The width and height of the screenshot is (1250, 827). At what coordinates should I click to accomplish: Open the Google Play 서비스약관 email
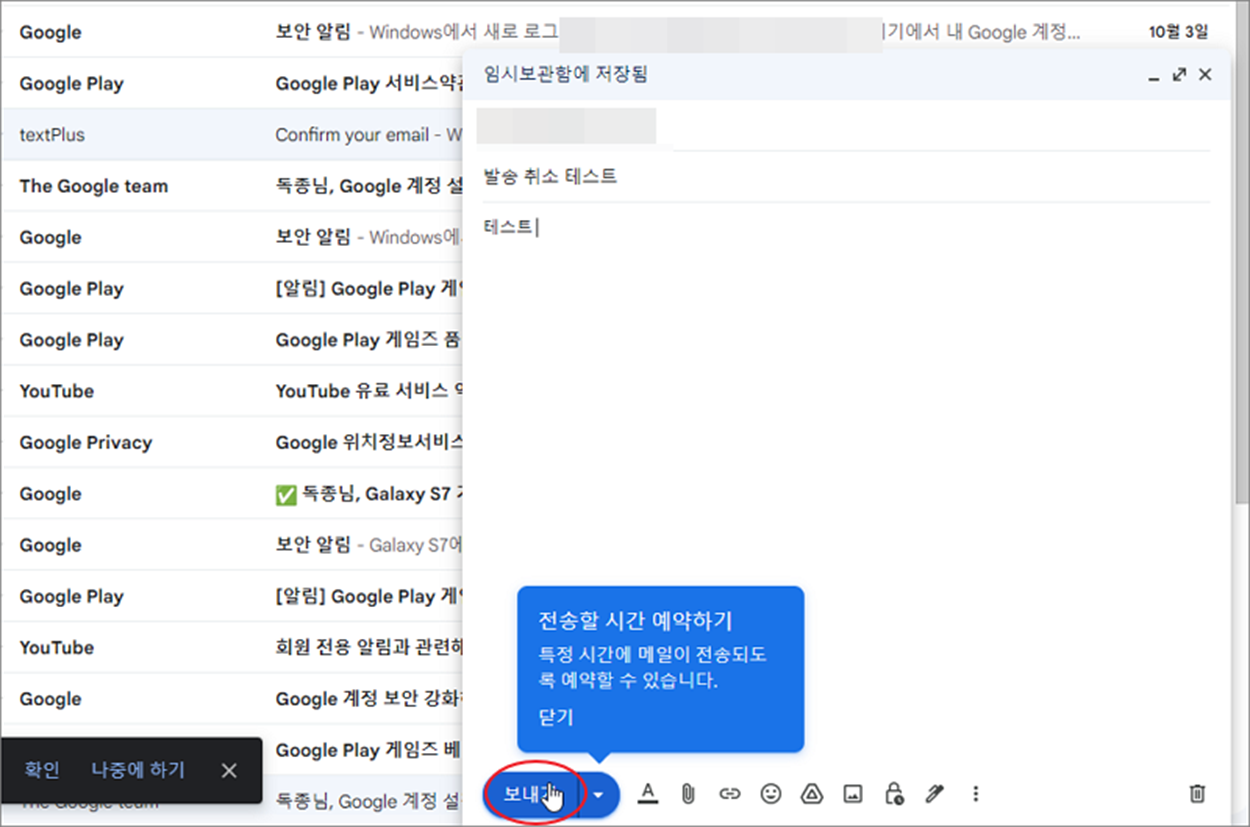pos(231,84)
